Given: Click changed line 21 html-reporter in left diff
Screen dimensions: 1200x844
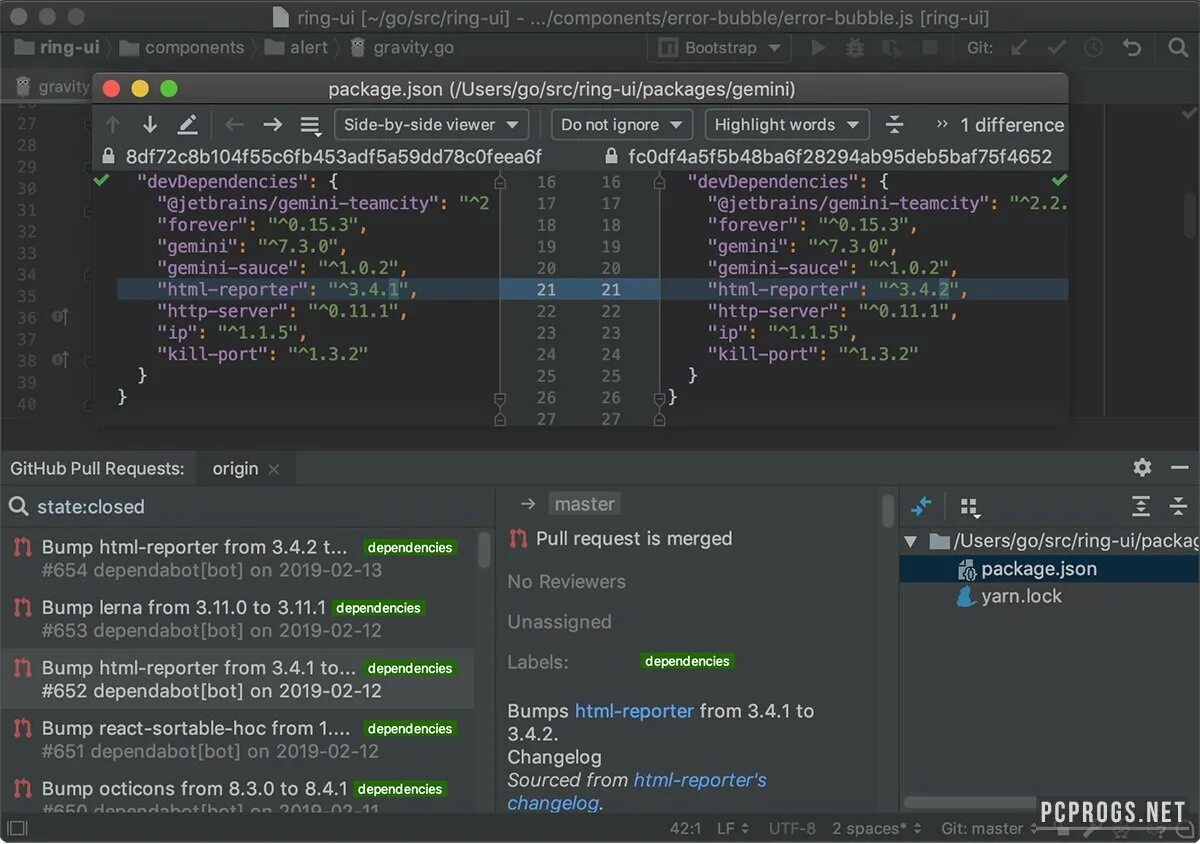Looking at the screenshot, I should [x=309, y=290].
